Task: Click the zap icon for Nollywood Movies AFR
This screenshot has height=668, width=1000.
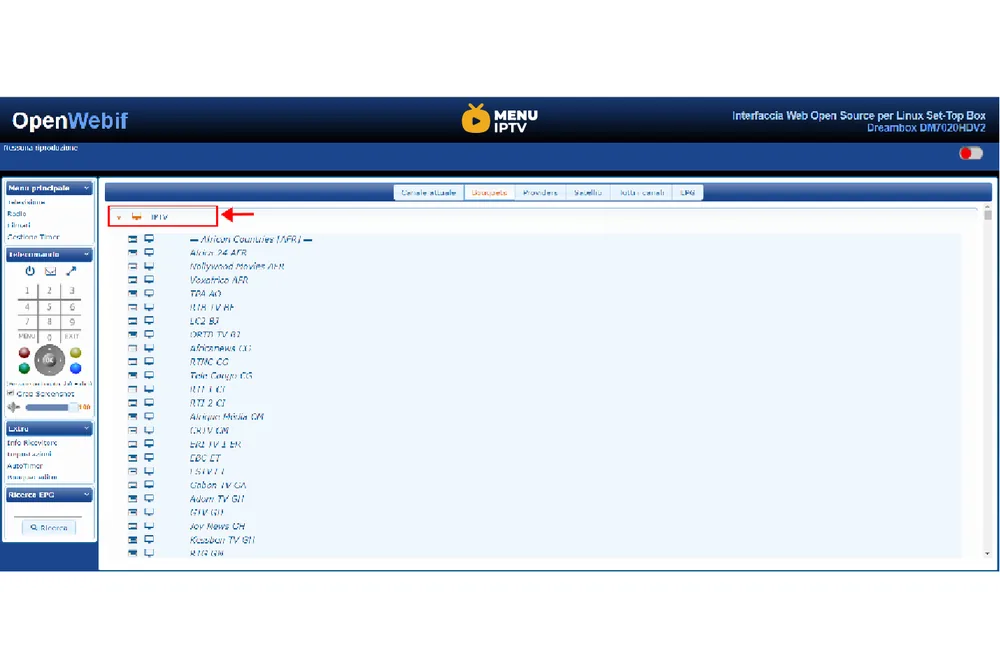Action: [133, 267]
